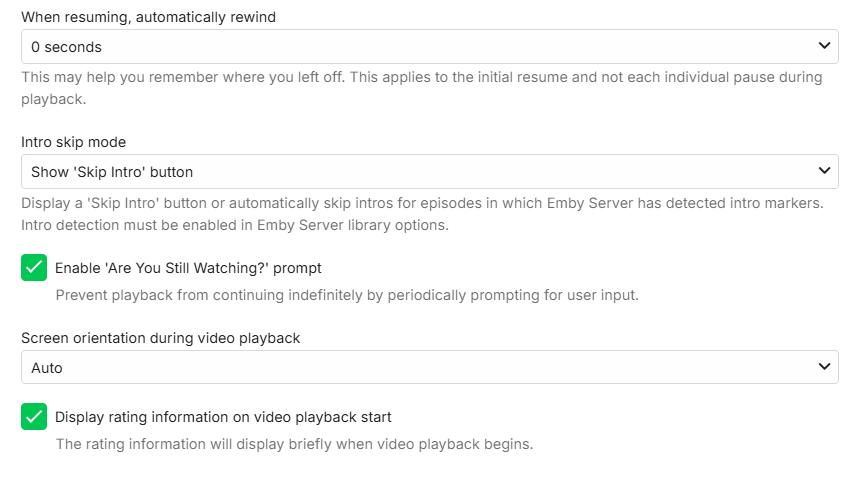Click the '0 seconds' selected value text

(x=67, y=46)
